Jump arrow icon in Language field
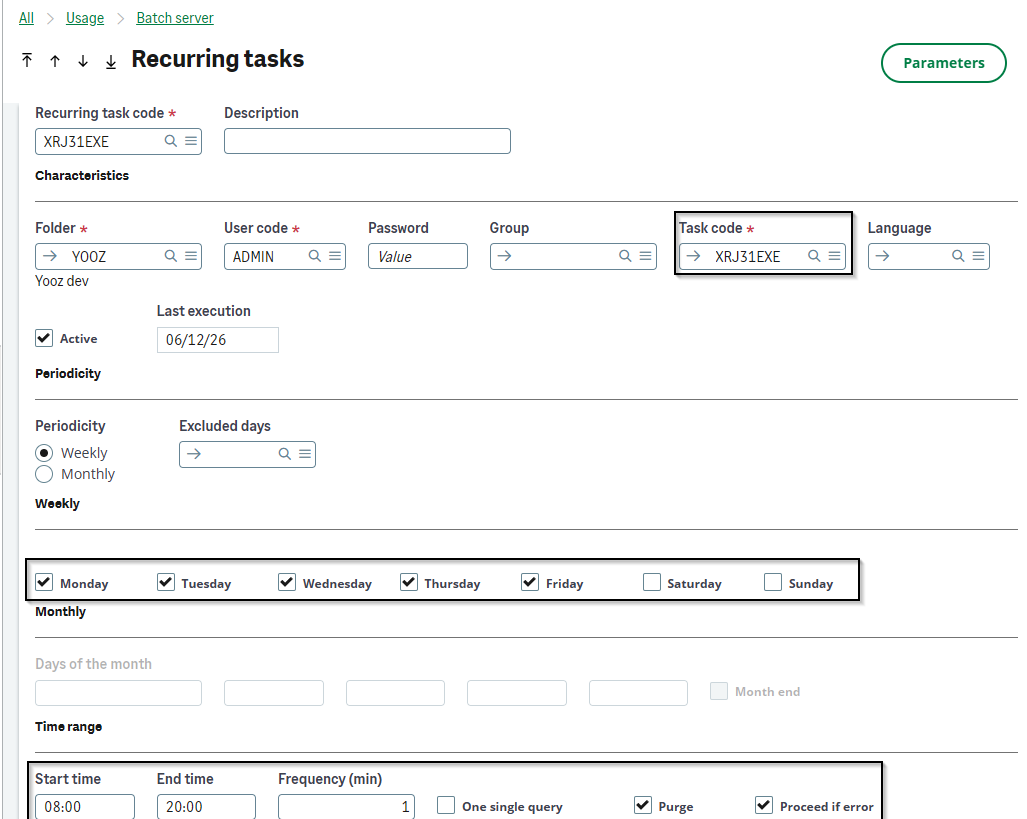Screen dimensions: 1027x819 click(x=883, y=256)
